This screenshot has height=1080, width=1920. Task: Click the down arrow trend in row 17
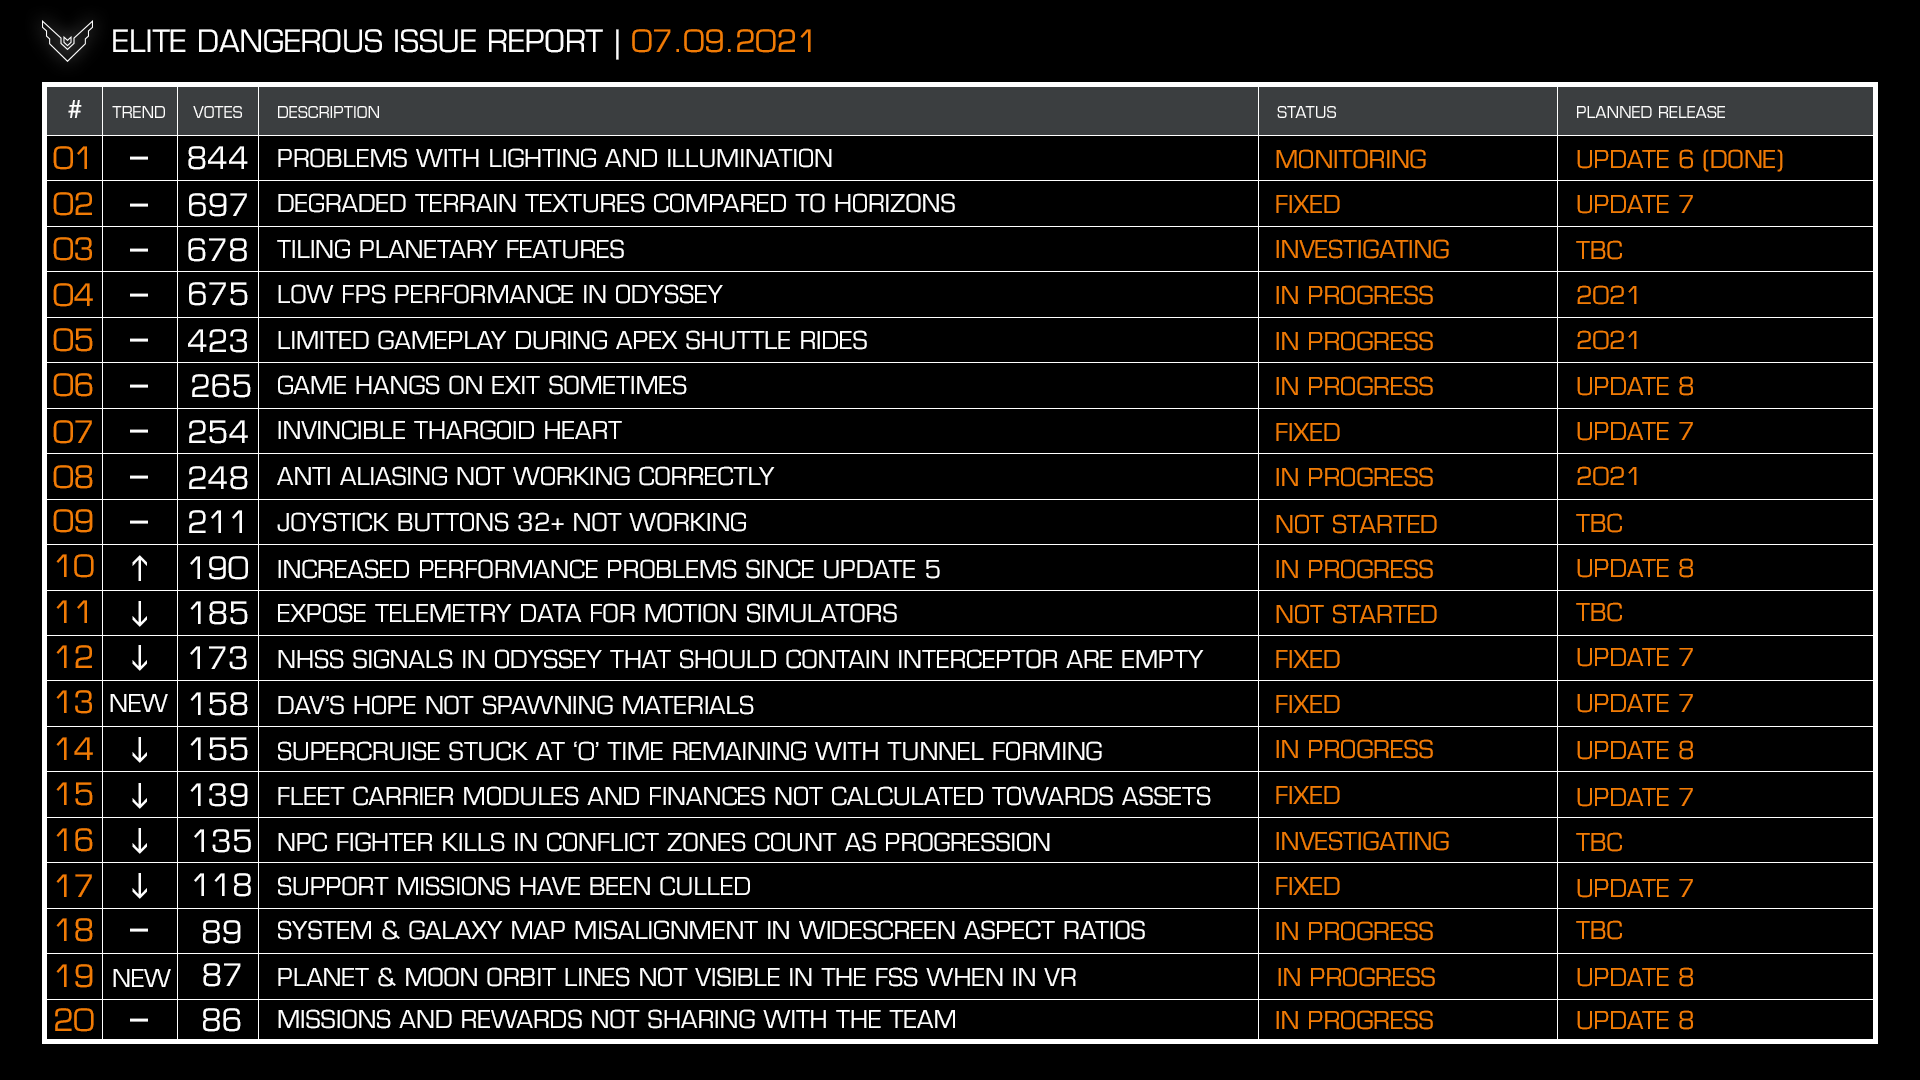click(x=139, y=886)
